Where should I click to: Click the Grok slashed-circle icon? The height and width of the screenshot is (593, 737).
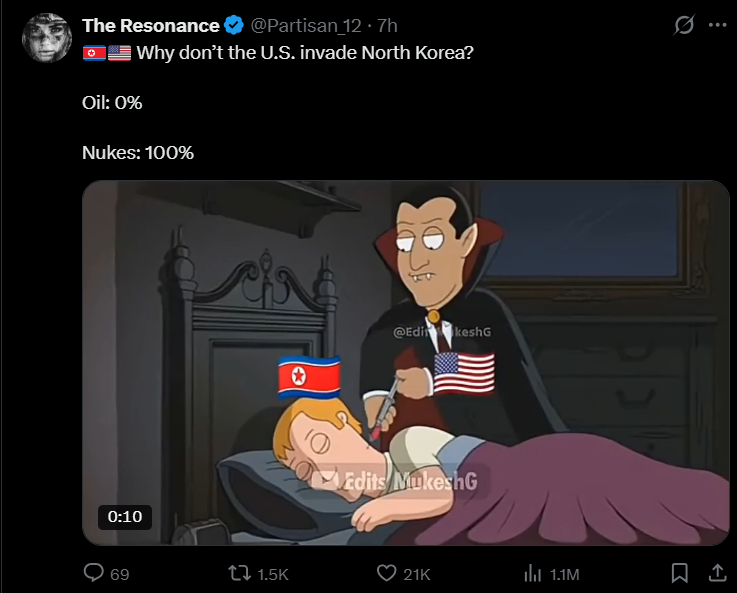click(684, 25)
